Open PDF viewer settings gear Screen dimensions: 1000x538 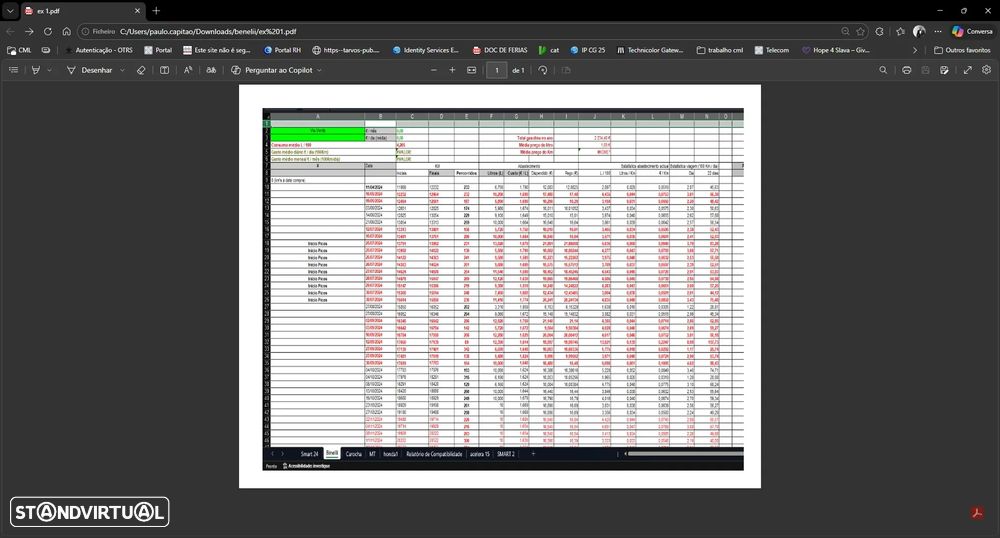pos(987,70)
